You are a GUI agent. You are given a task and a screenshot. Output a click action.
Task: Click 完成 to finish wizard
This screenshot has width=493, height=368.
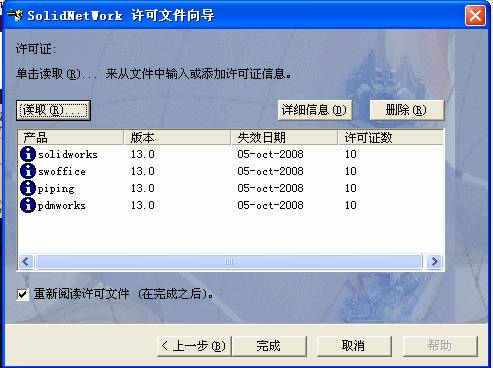[269, 346]
